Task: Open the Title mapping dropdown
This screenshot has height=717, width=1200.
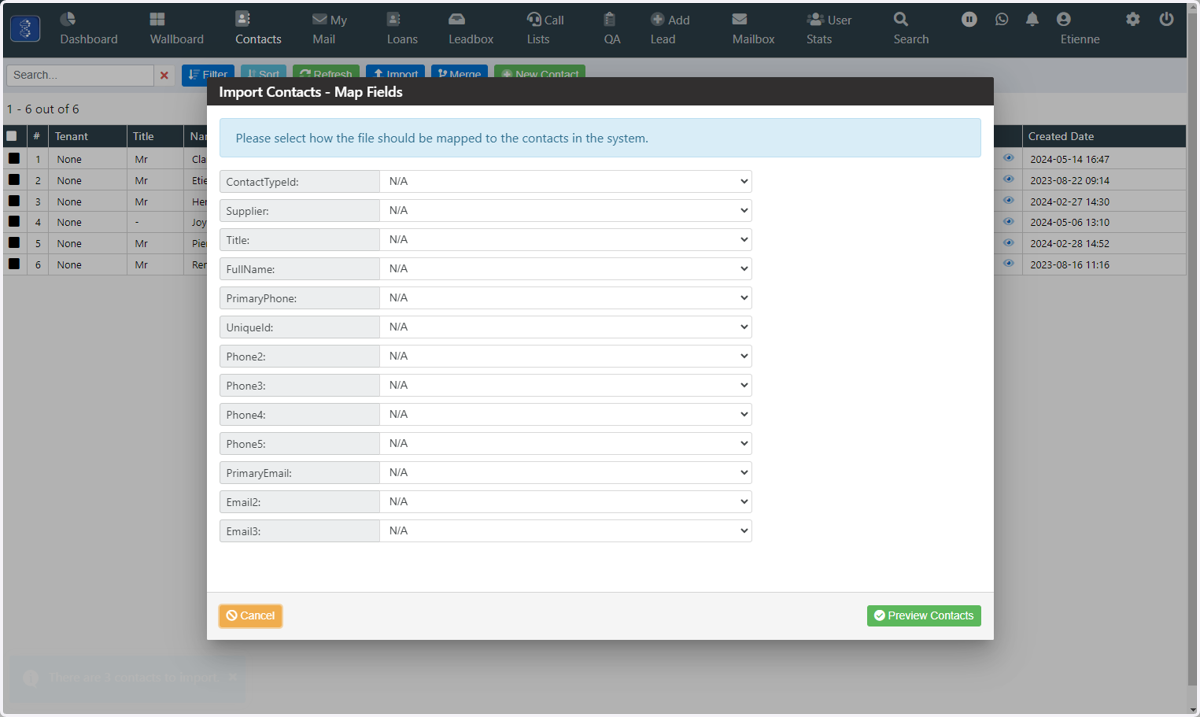Action: click(565, 239)
